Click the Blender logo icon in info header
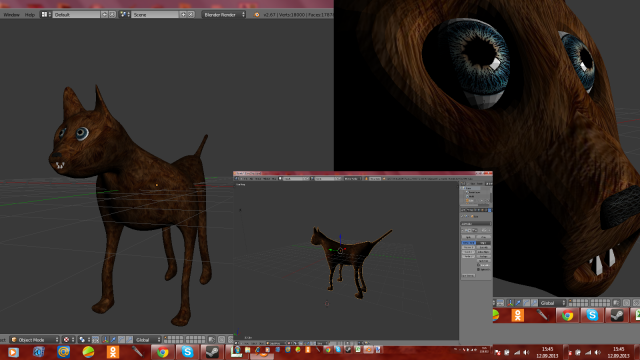The width and height of the screenshot is (640, 360). pos(257,15)
